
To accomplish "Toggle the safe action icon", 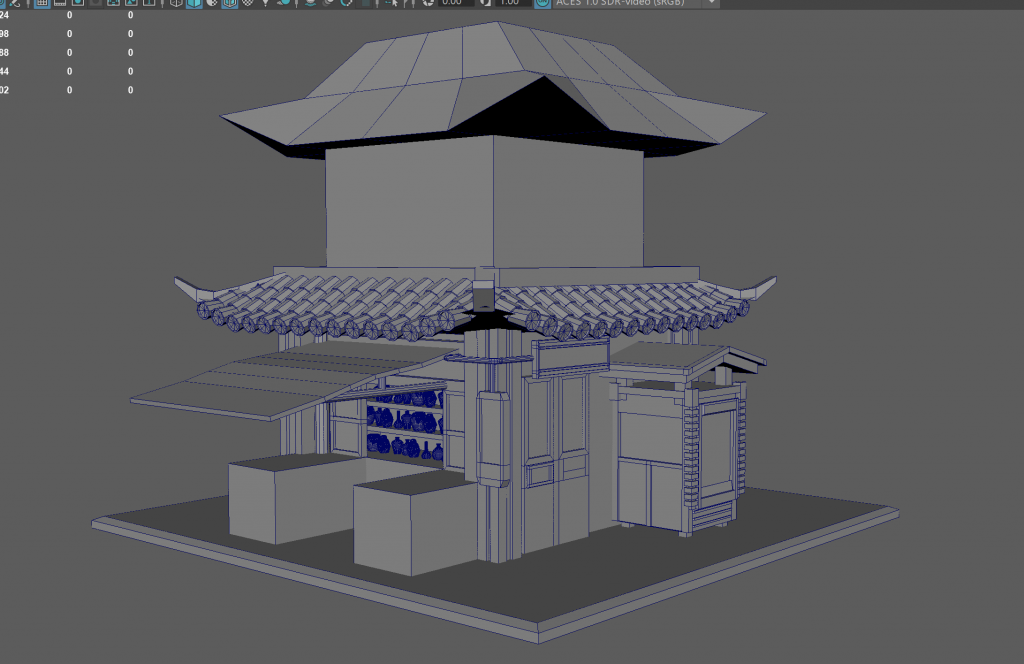I will click(x=131, y=3).
